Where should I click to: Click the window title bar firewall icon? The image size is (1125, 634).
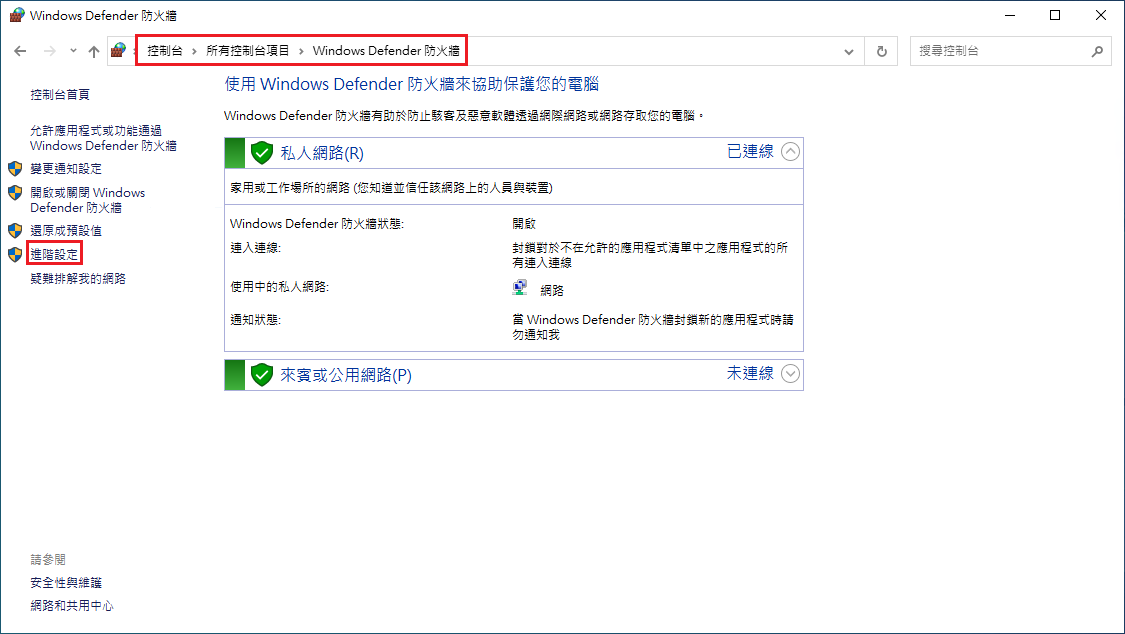point(16,15)
